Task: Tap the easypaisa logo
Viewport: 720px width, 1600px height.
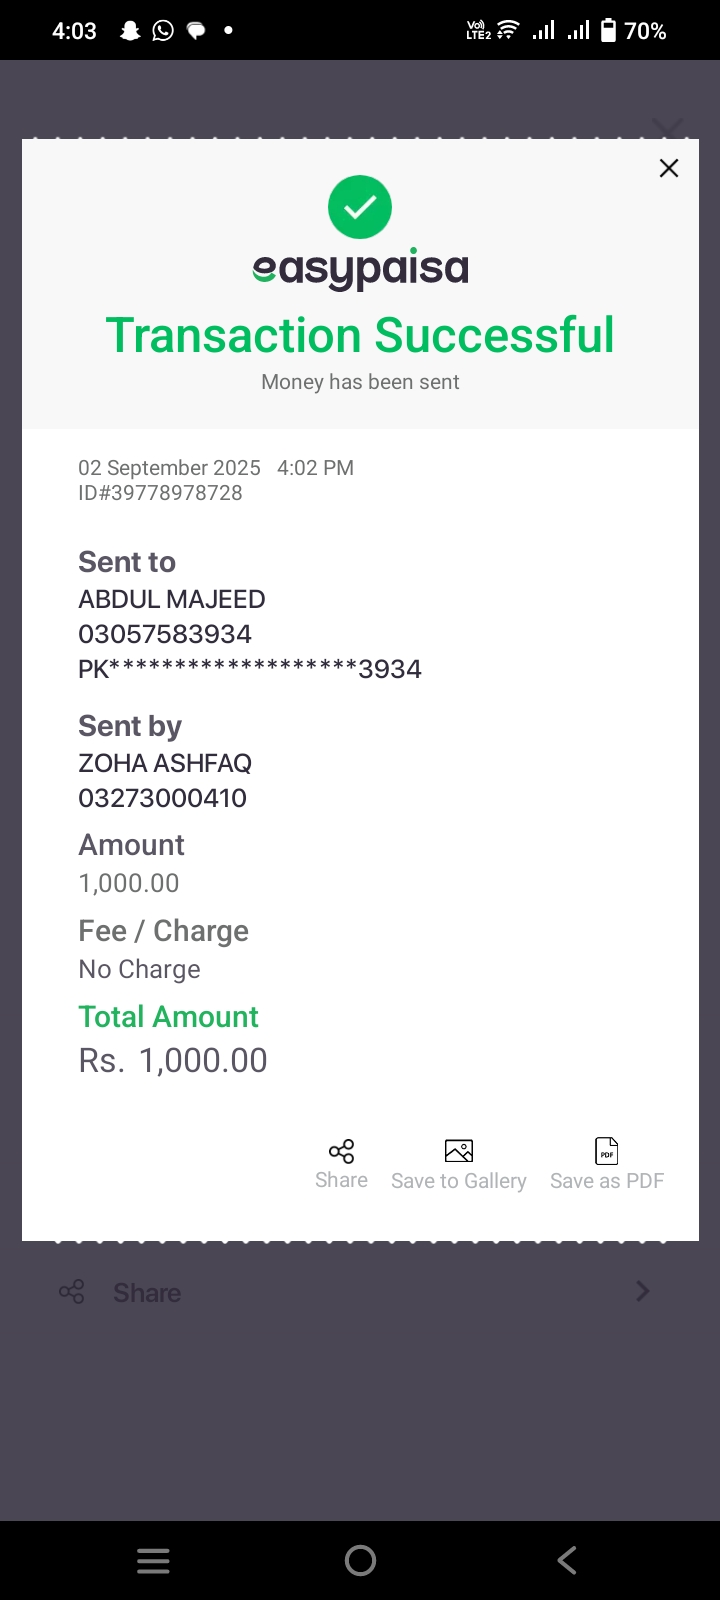Action: click(x=360, y=269)
